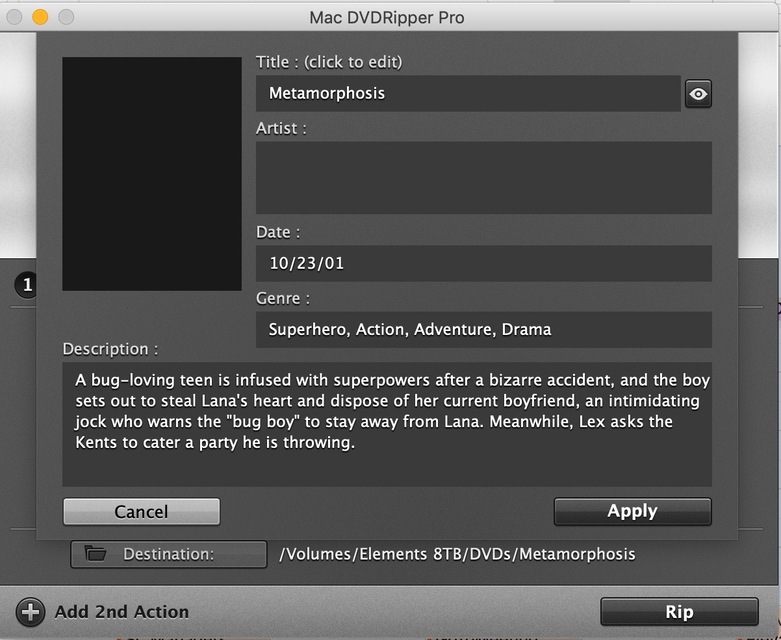The image size is (781, 640).
Task: Click into the Description text area
Action: click(387, 424)
